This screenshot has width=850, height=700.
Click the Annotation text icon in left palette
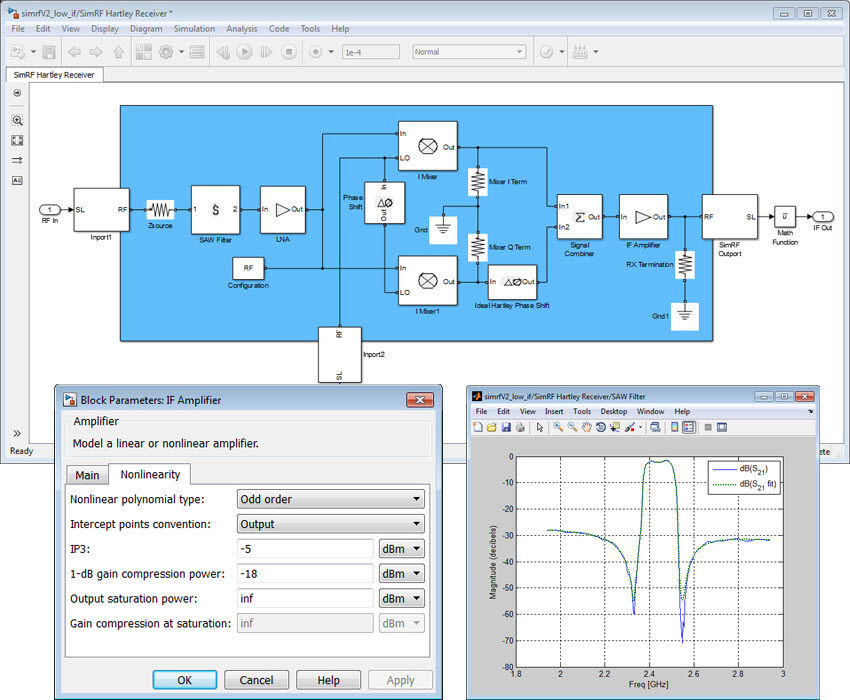point(17,181)
